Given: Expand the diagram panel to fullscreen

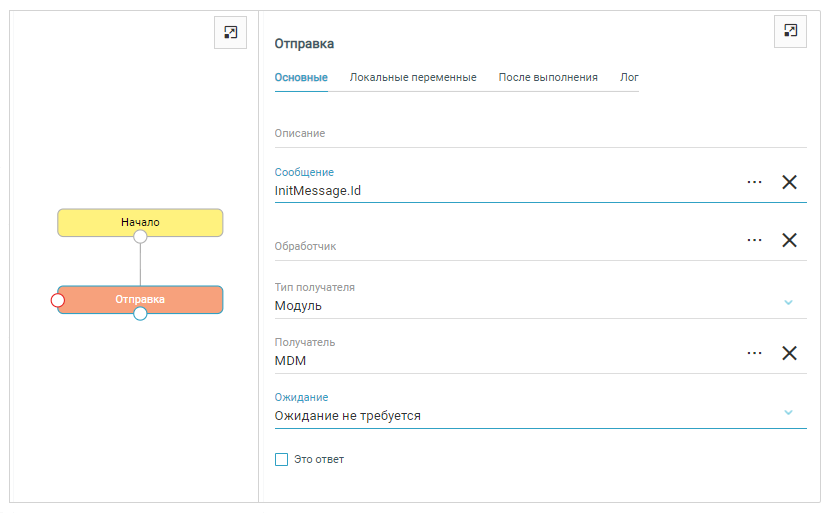Looking at the screenshot, I should (231, 33).
